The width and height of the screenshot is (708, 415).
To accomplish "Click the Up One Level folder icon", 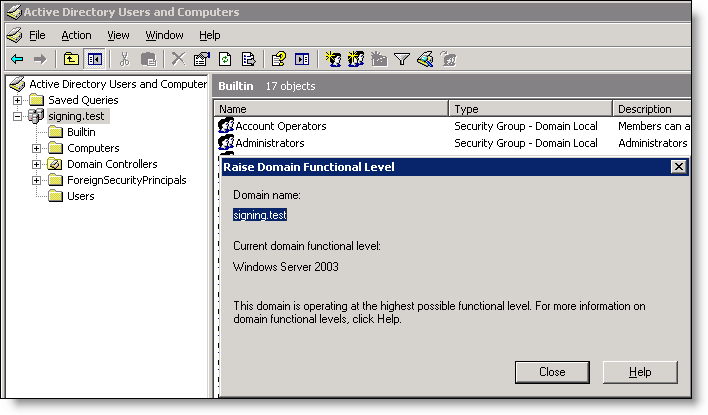I will pyautogui.click(x=72, y=60).
